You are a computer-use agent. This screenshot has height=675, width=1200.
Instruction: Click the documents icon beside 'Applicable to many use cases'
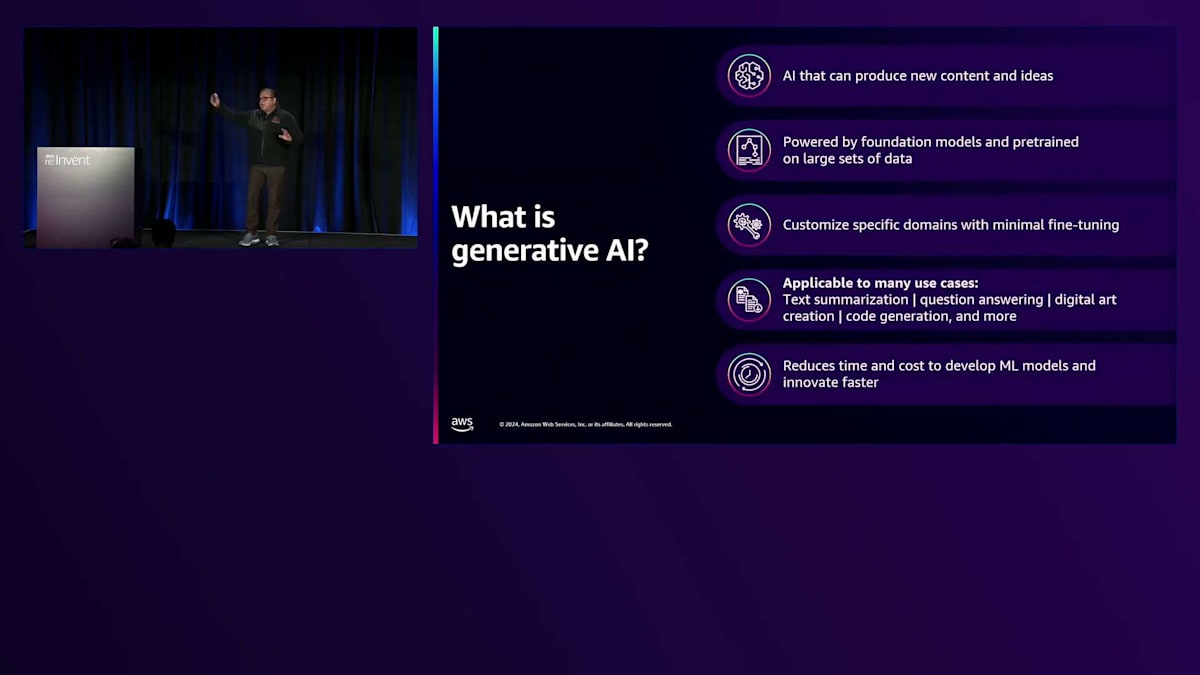tap(749, 299)
